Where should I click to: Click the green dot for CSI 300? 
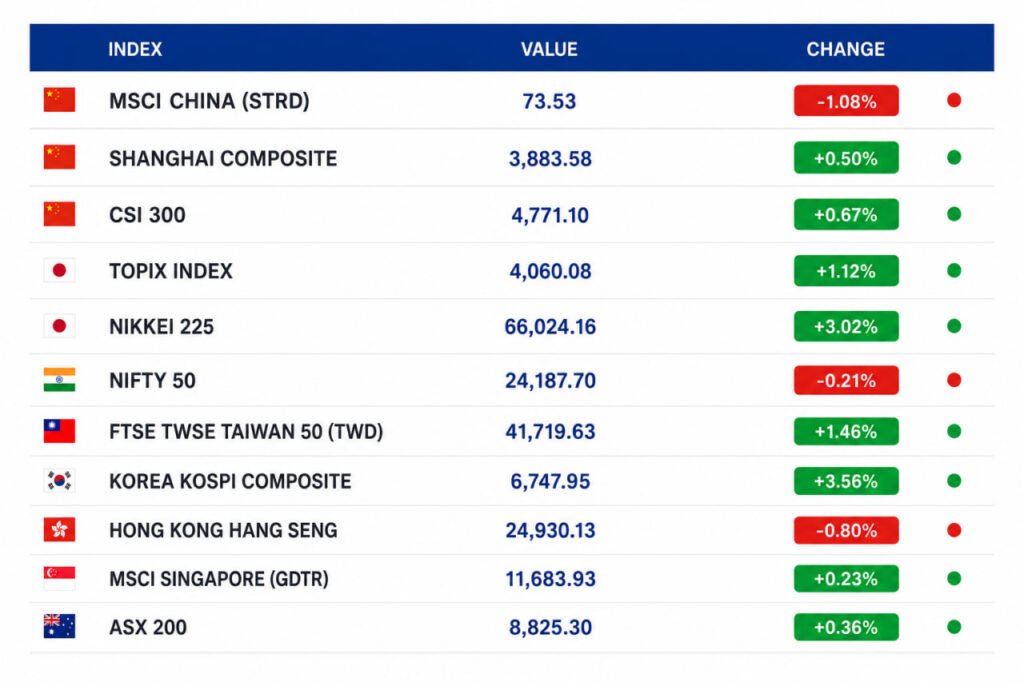[954, 214]
